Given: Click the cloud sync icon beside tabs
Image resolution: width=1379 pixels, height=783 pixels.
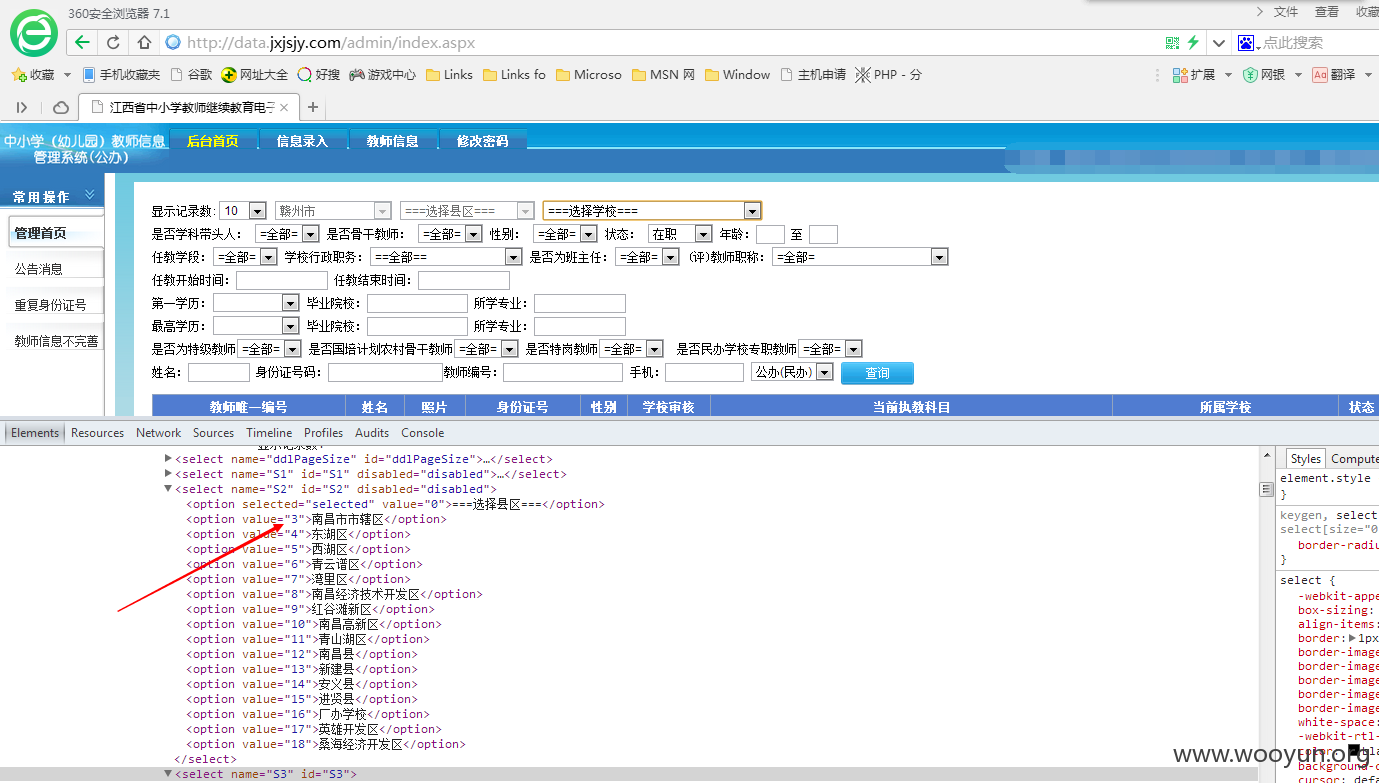Looking at the screenshot, I should (61, 107).
